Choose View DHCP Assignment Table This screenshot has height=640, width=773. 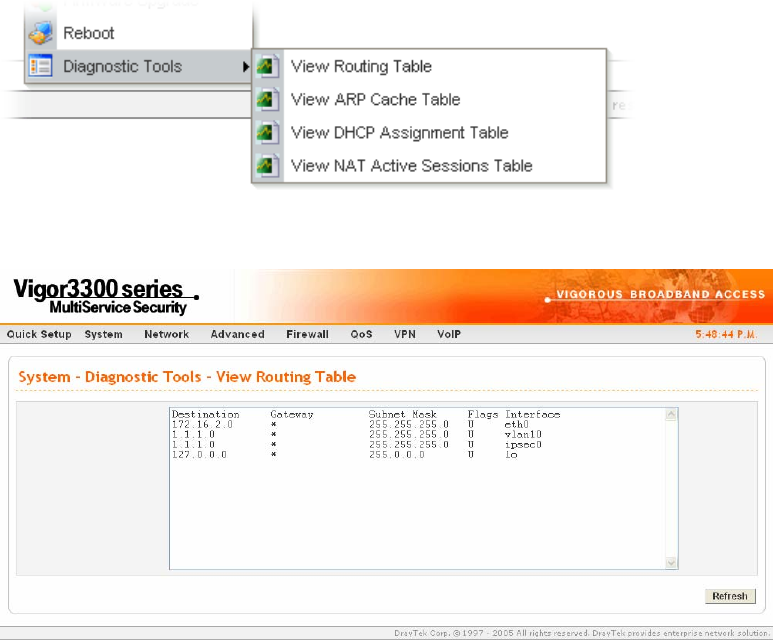(x=399, y=133)
